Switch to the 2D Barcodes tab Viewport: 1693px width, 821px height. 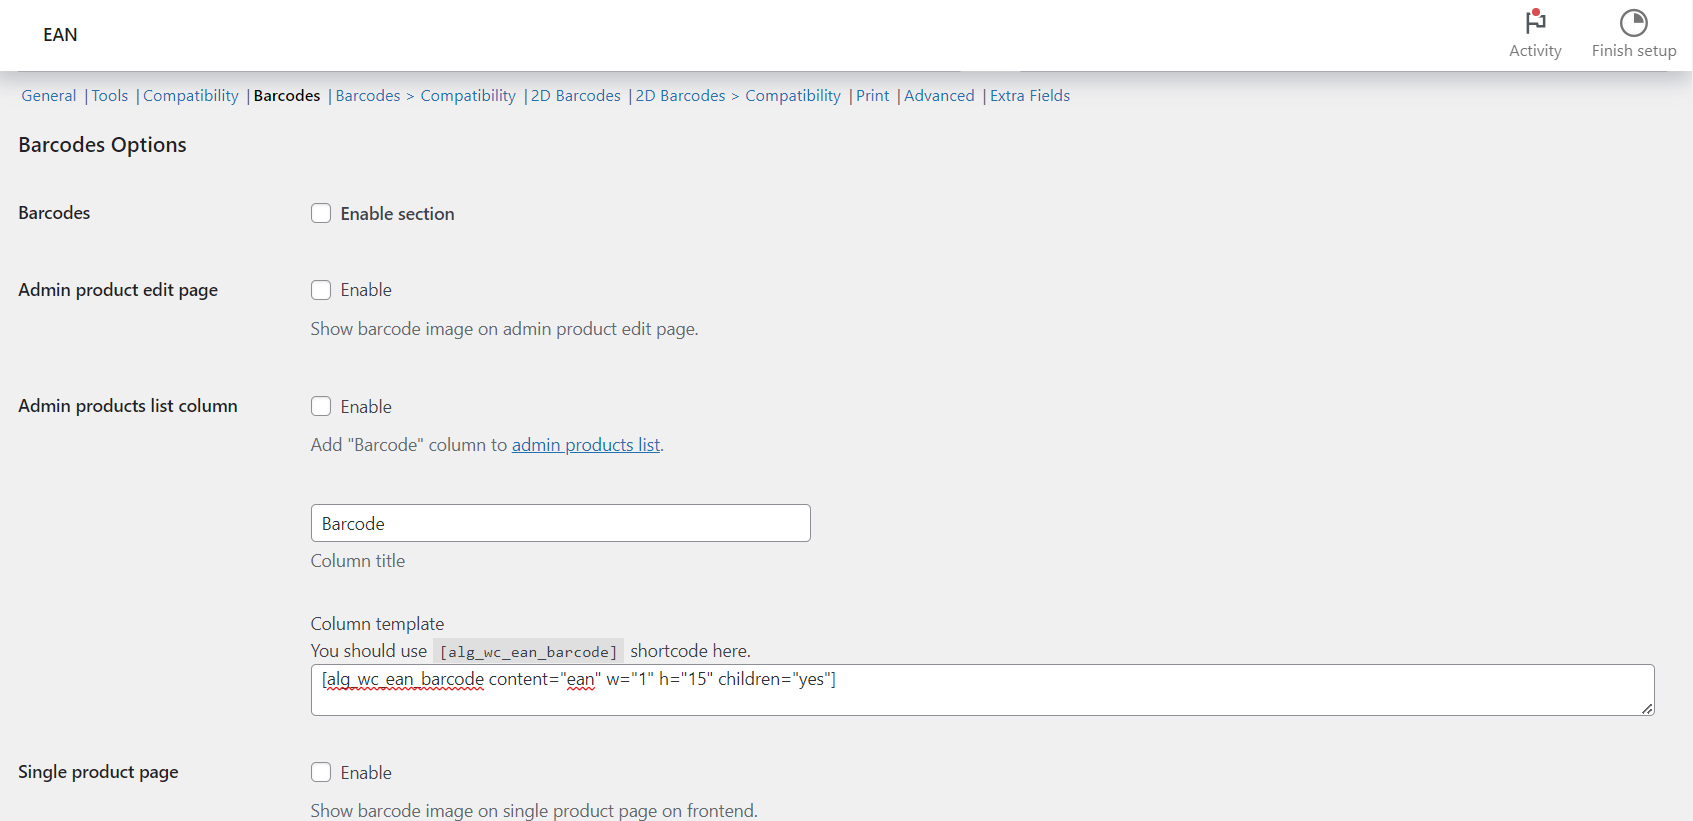point(576,96)
